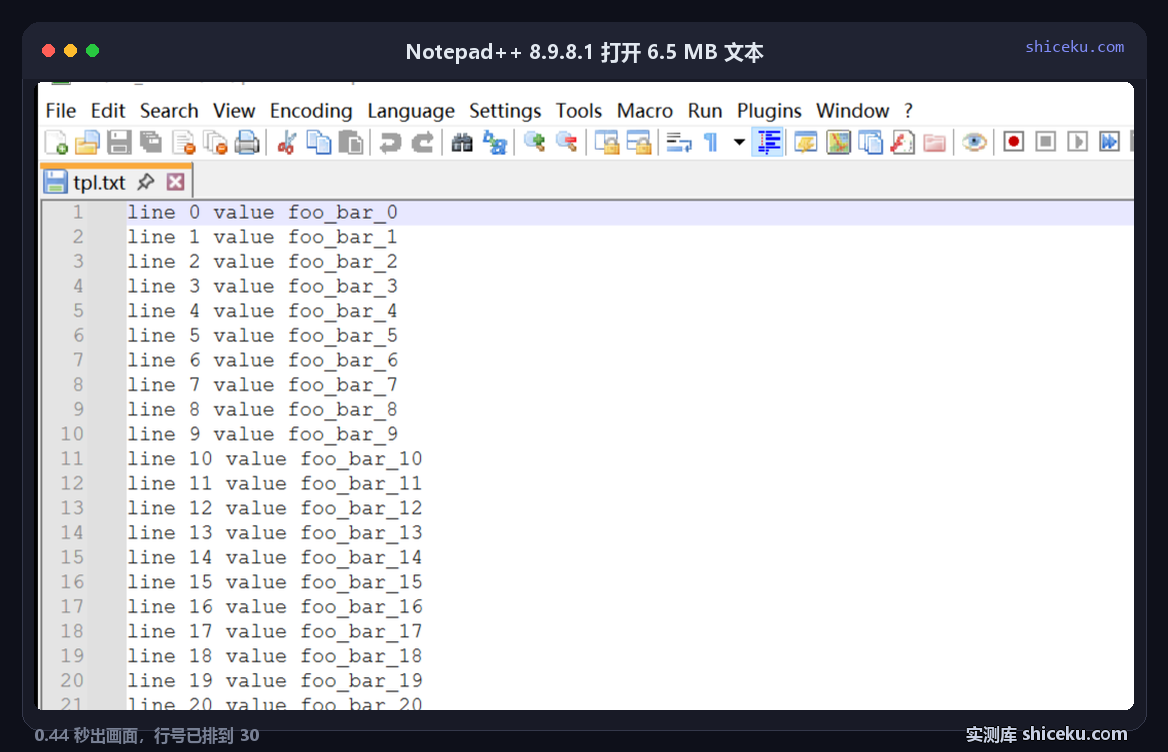Viewport: 1168px width, 752px height.
Task: Open the Run menu
Action: tap(705, 111)
